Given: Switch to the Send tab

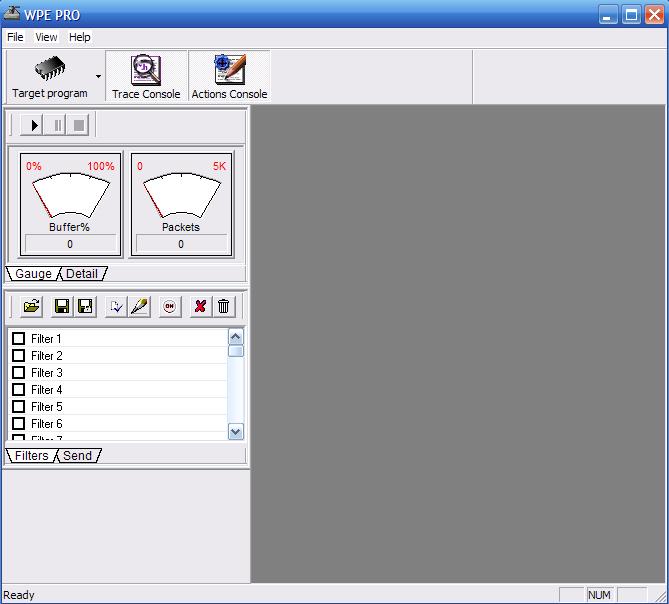Looking at the screenshot, I should [x=77, y=456].
